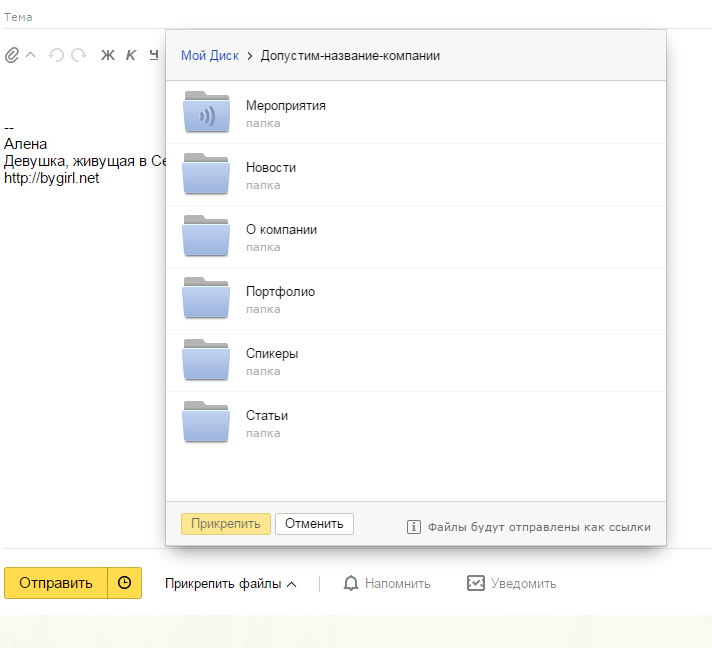
Task: Open scheduled send clock button
Action: tap(124, 583)
